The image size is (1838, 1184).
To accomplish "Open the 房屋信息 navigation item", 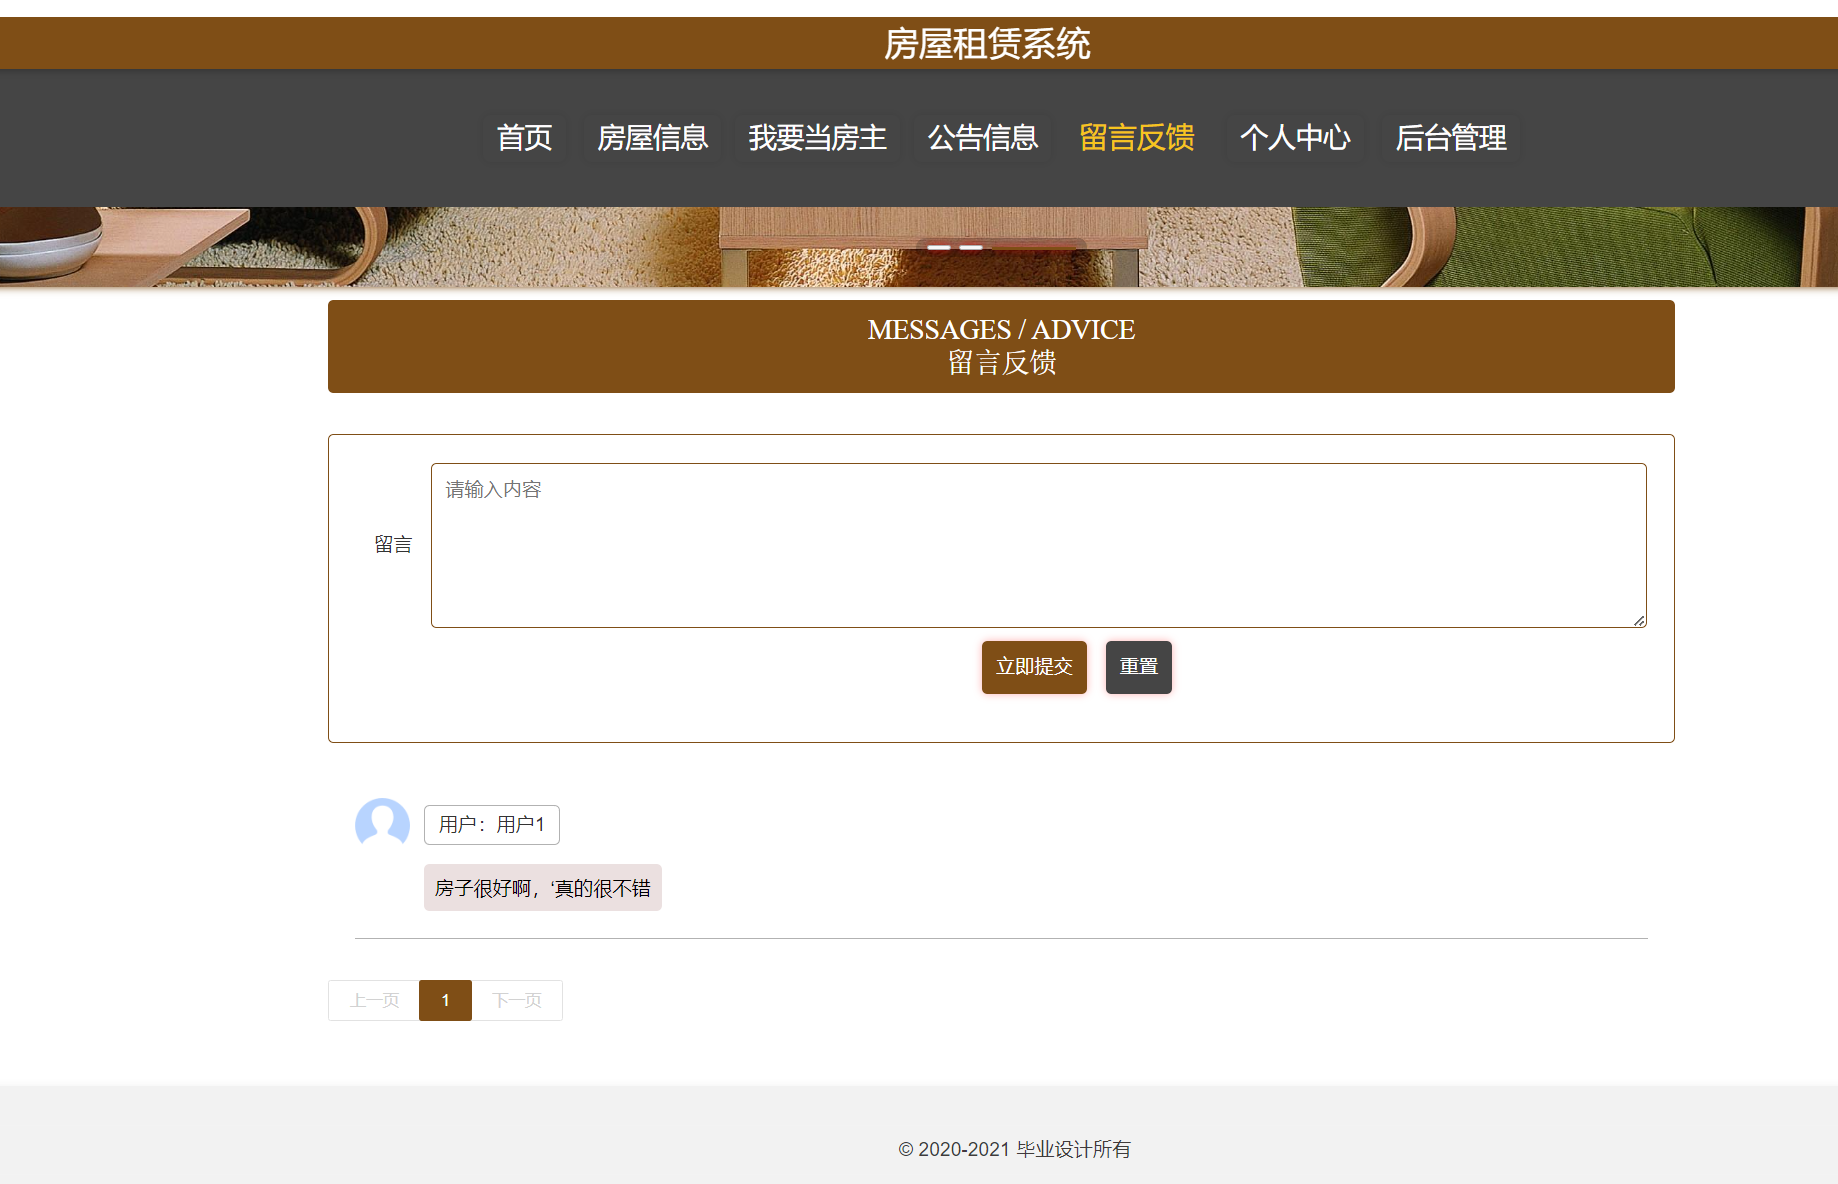I will tap(652, 138).
